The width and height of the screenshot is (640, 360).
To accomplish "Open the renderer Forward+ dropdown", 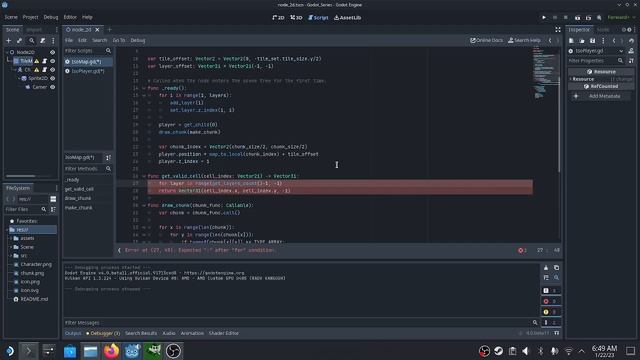I will (x=621, y=18).
